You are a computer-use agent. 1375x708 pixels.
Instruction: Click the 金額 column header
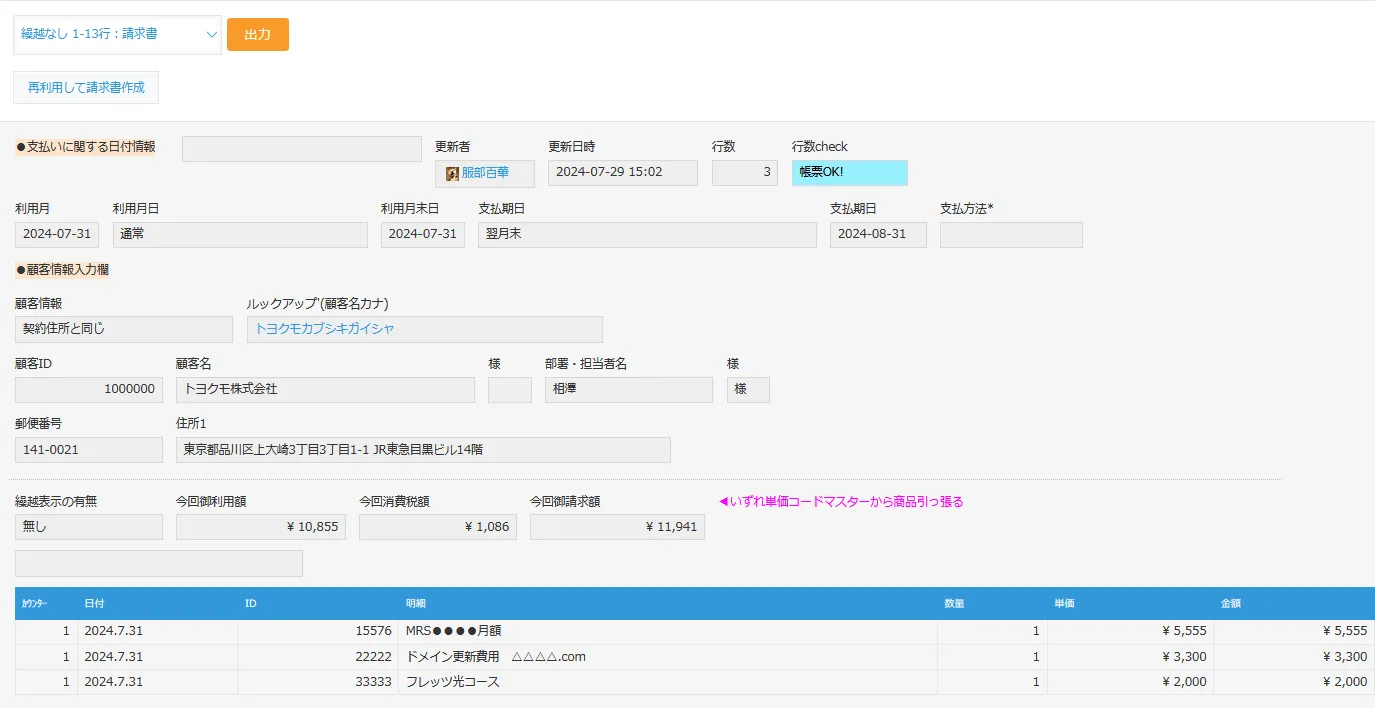(x=1231, y=604)
